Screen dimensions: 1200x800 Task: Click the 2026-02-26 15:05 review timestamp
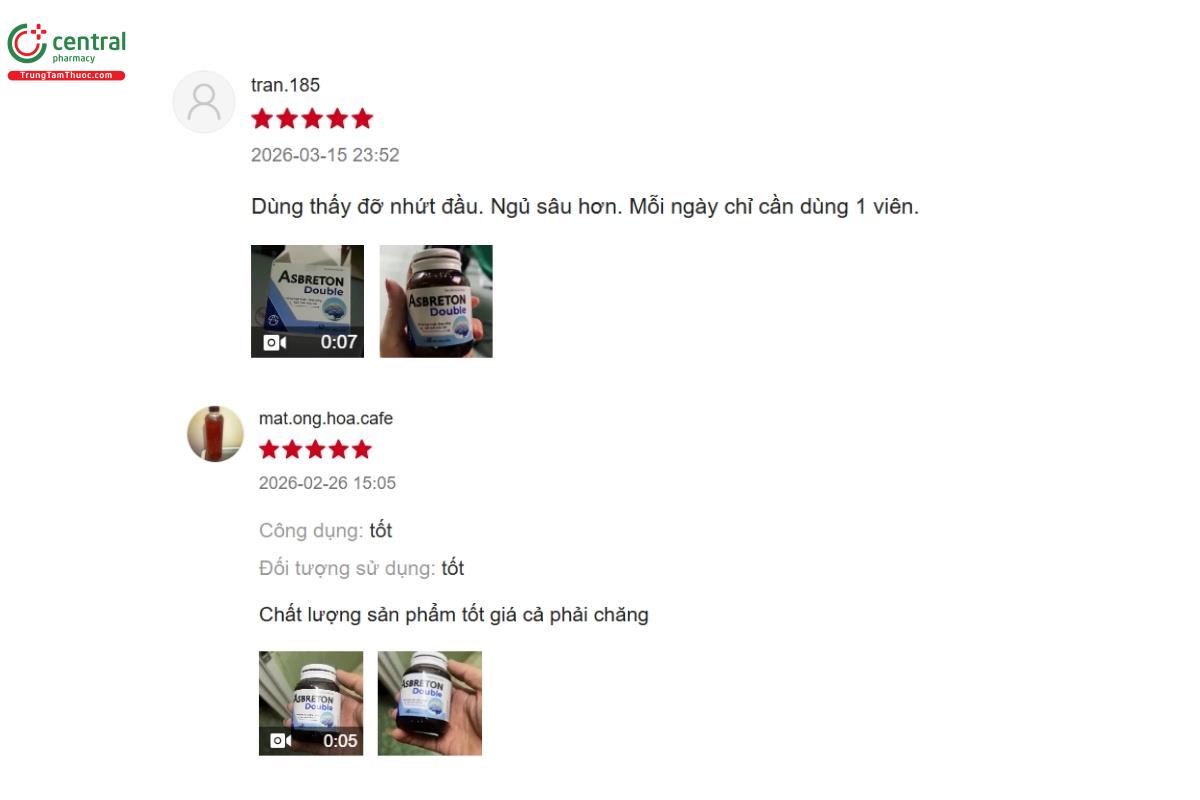327,483
